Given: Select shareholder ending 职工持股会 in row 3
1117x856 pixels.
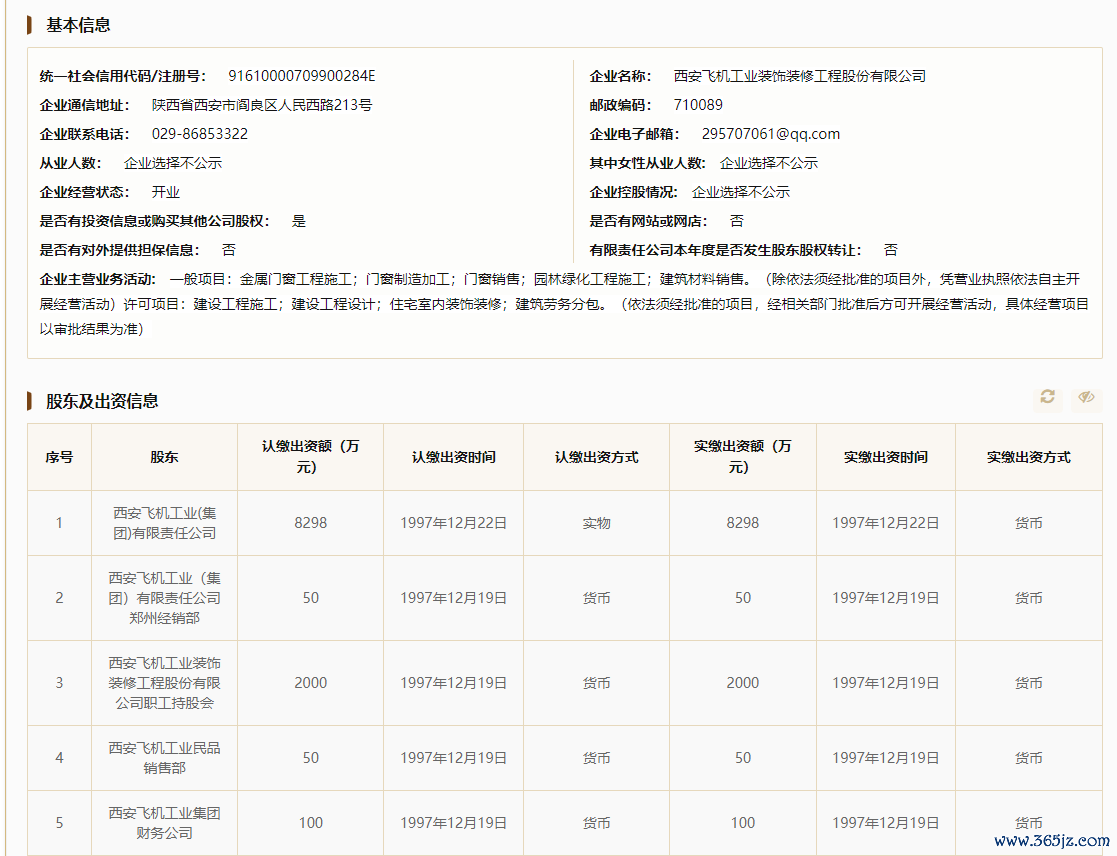Looking at the screenshot, I should click(x=164, y=683).
